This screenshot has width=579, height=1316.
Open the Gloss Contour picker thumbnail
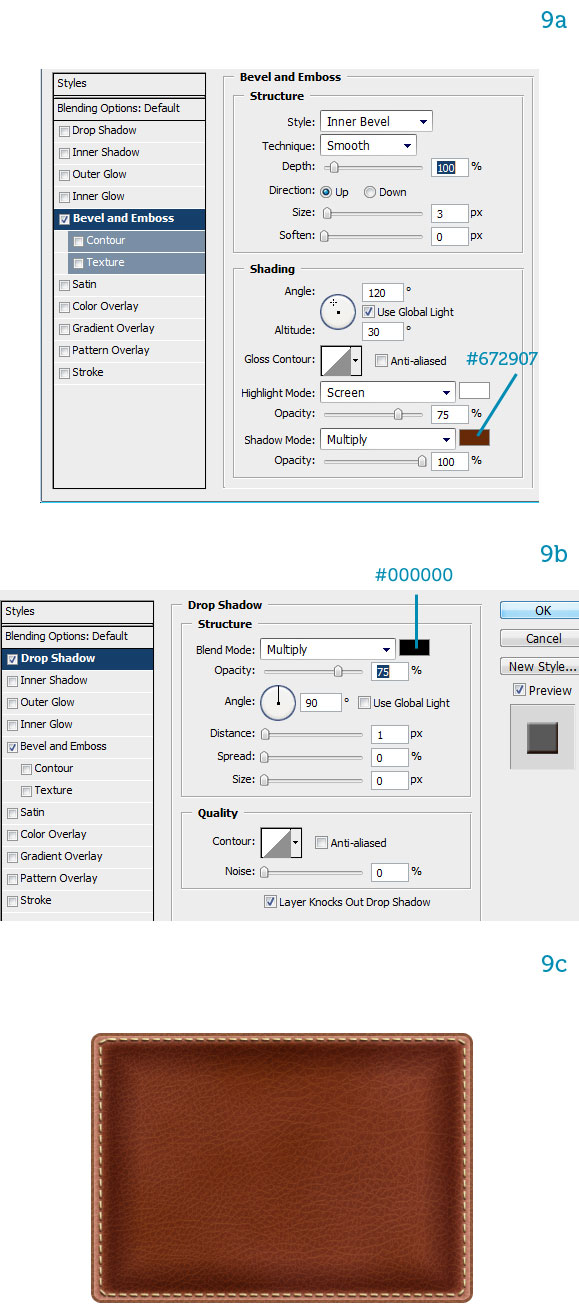pos(341,360)
